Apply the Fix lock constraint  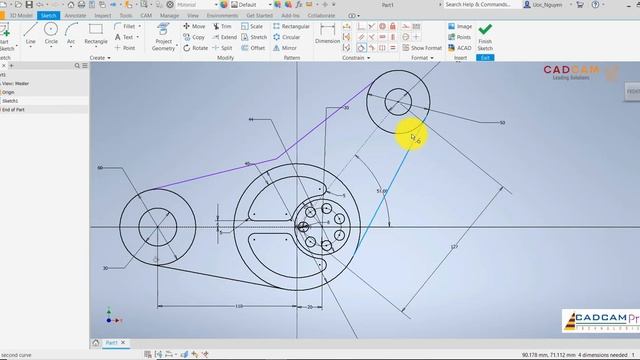tap(393, 27)
